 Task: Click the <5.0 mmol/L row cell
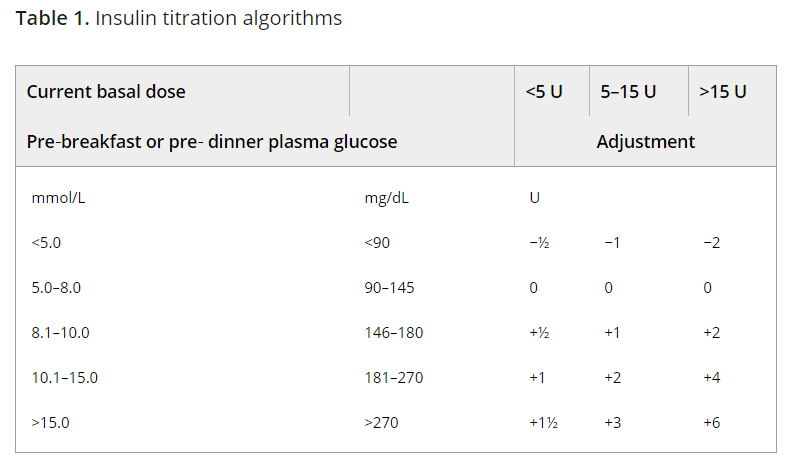click(x=46, y=243)
